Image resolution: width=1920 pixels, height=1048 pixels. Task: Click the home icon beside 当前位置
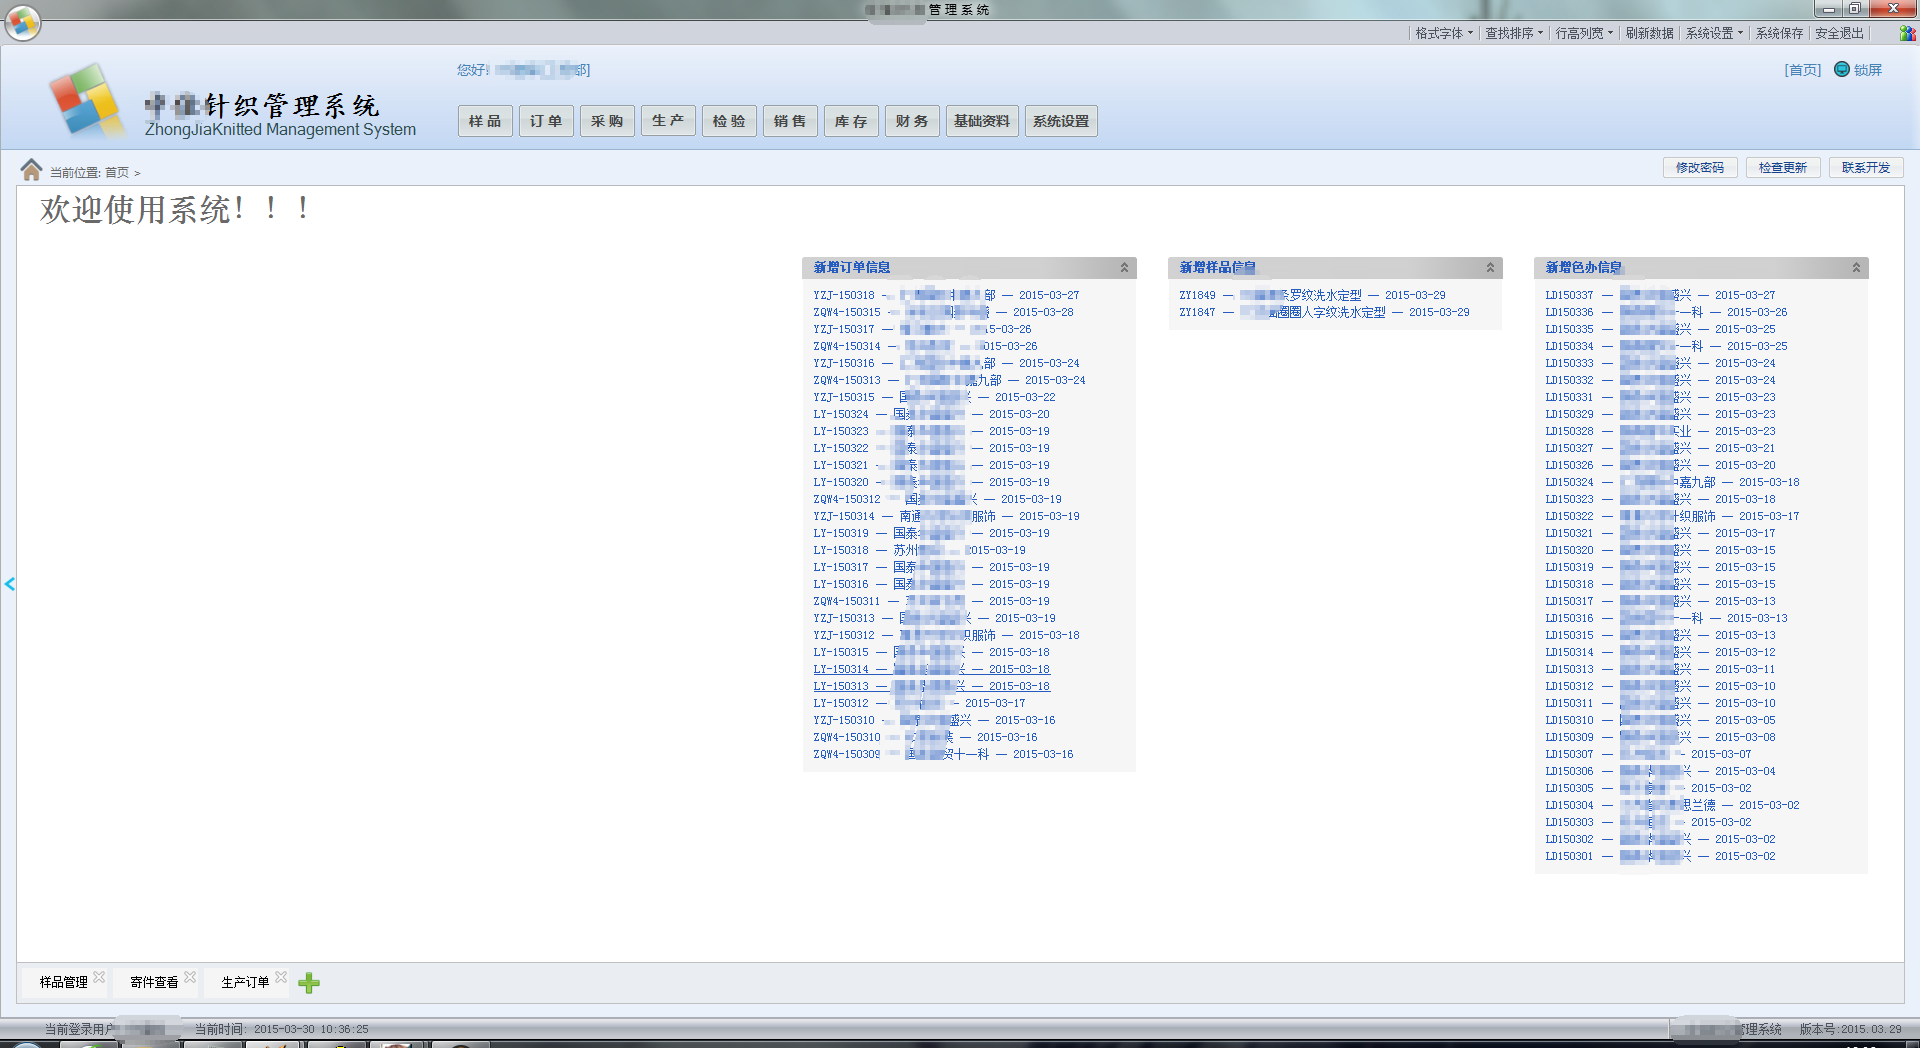click(31, 170)
